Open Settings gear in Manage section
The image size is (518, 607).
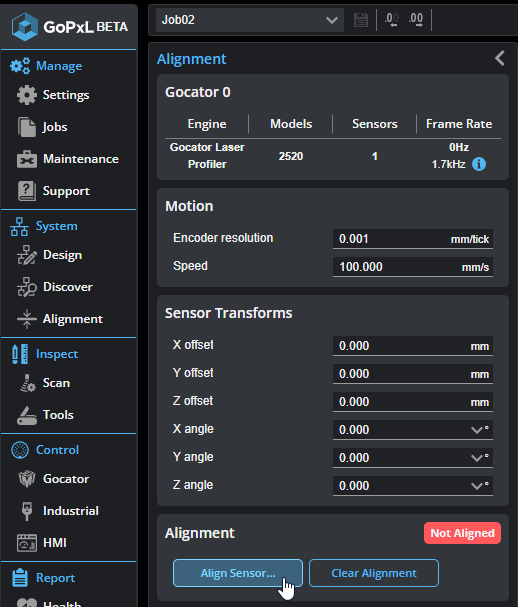click(26, 95)
